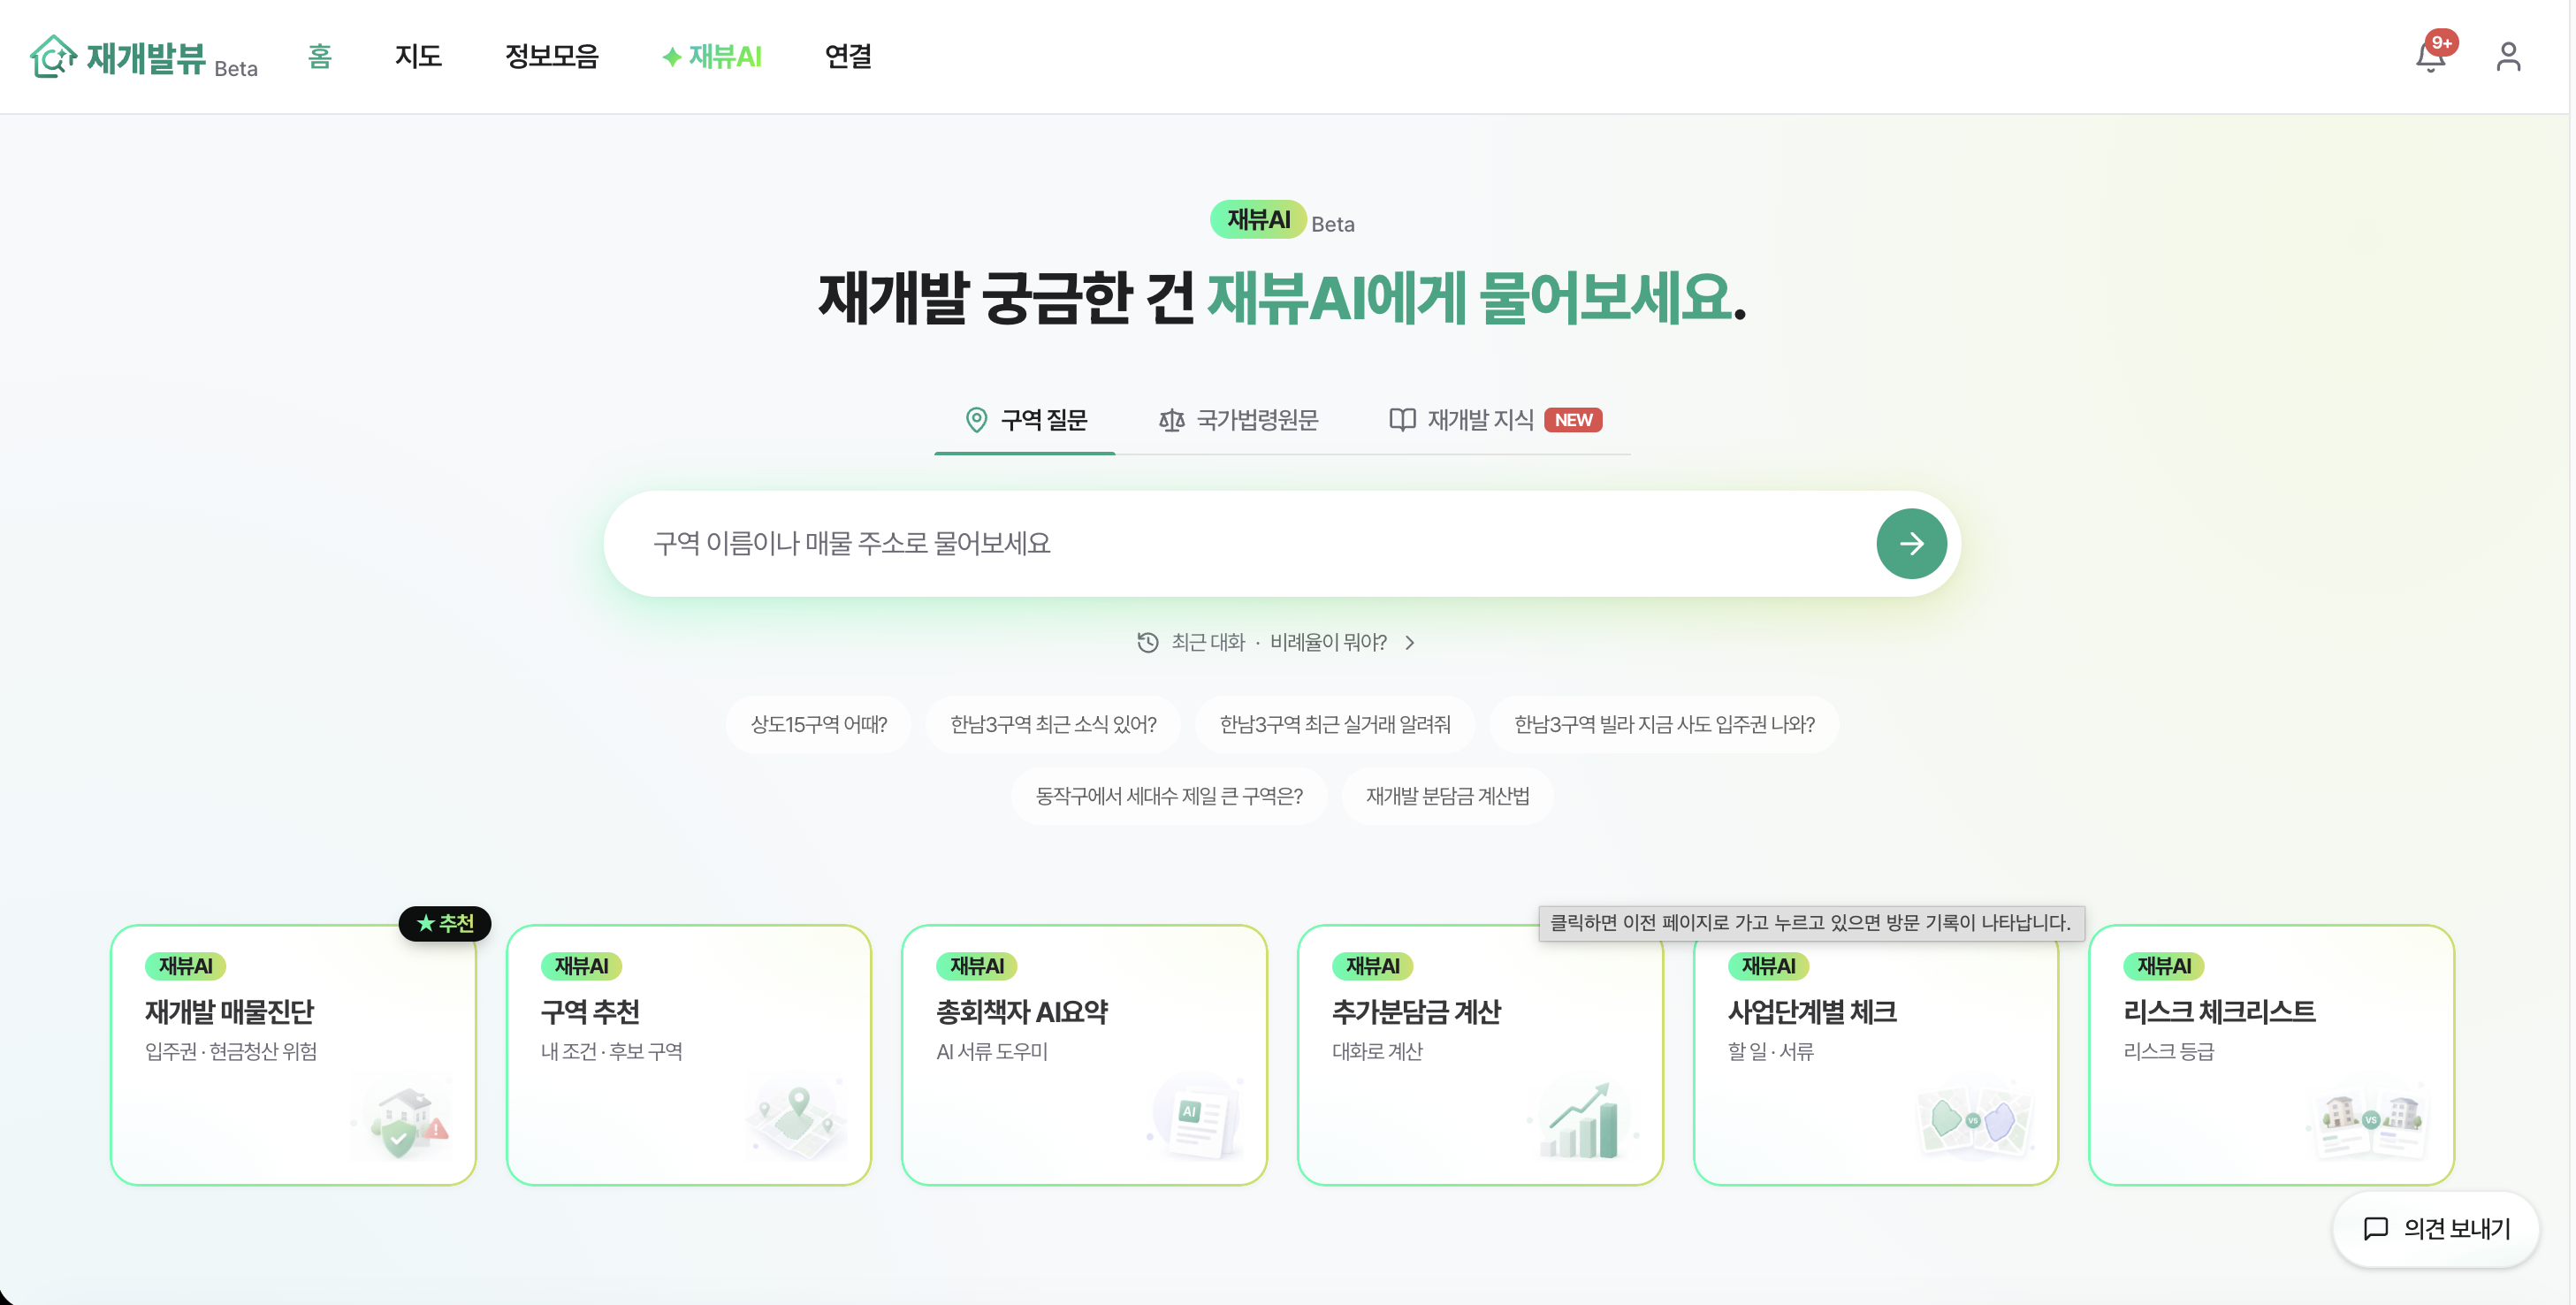2576x1305 pixels.
Task: Click the sparkle icon beside 재뷰AI menu
Action: [672, 57]
